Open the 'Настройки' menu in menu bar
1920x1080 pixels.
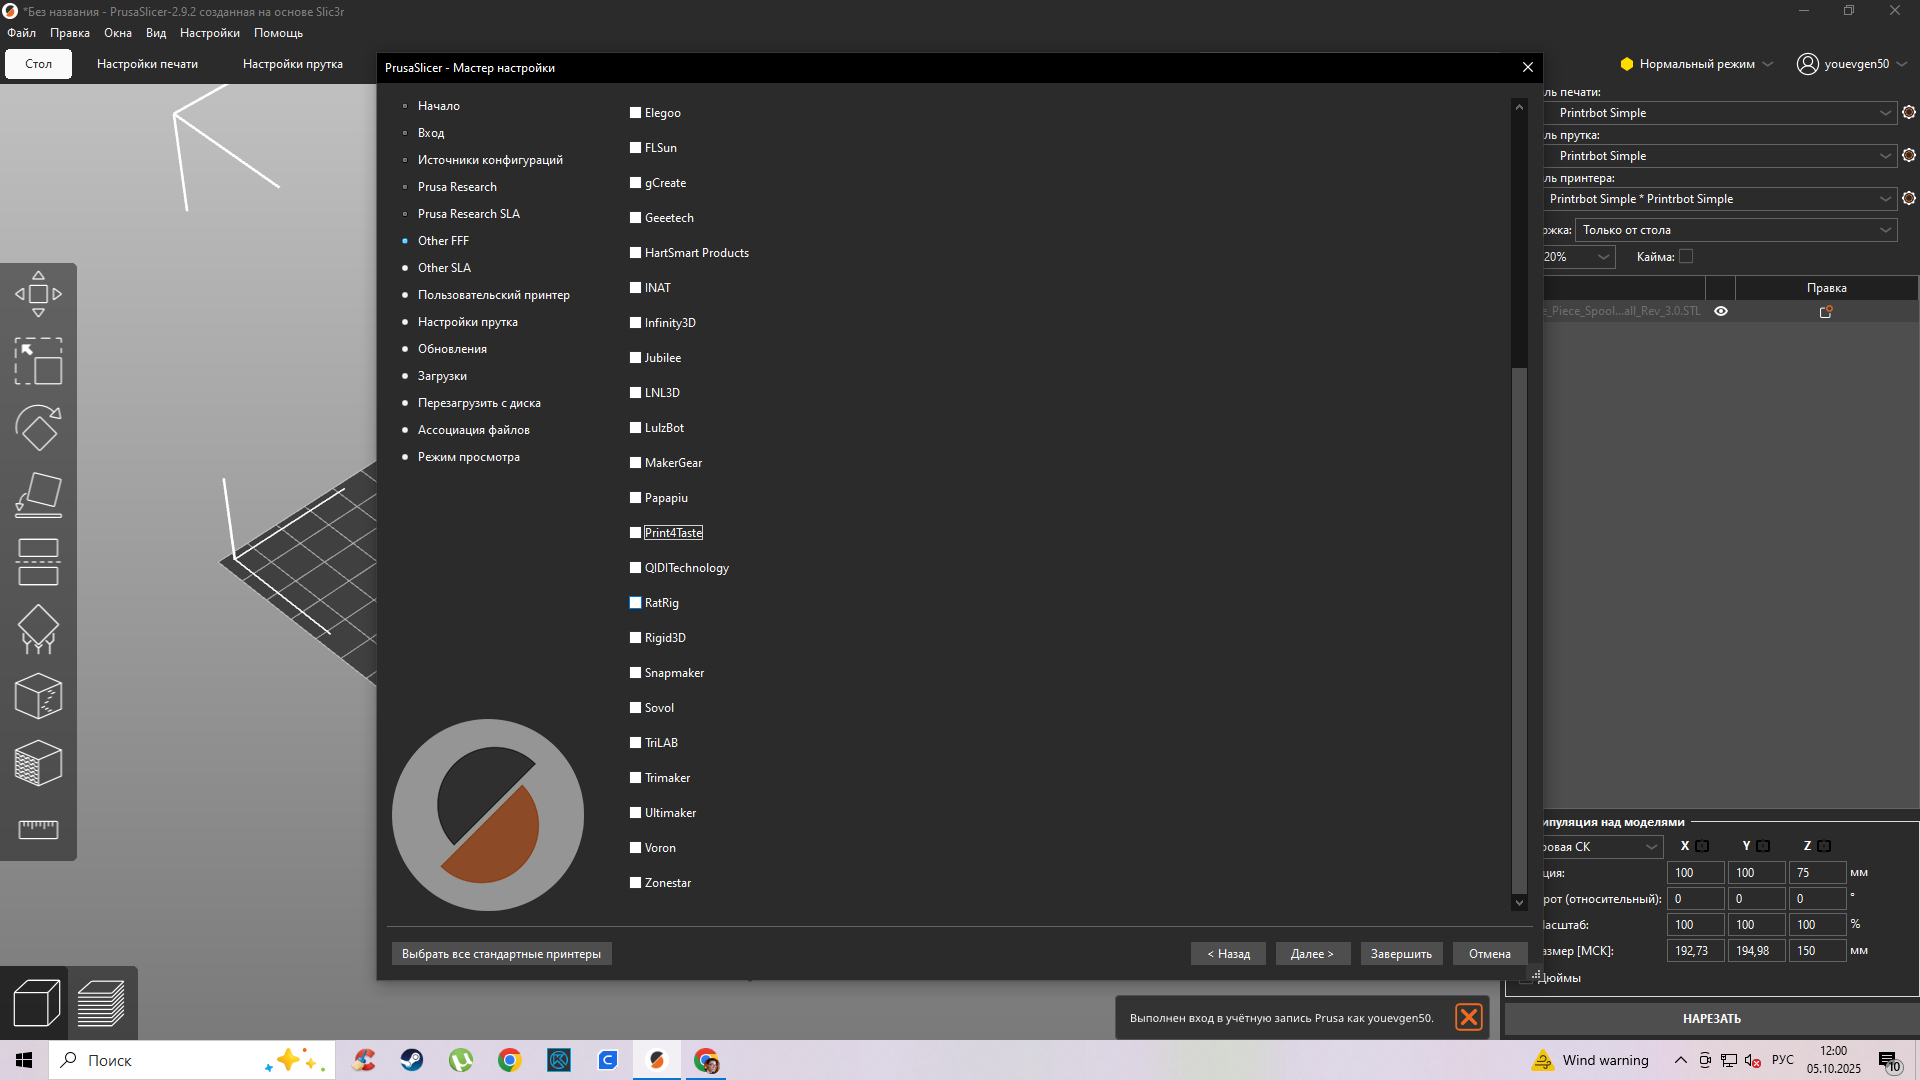(209, 33)
